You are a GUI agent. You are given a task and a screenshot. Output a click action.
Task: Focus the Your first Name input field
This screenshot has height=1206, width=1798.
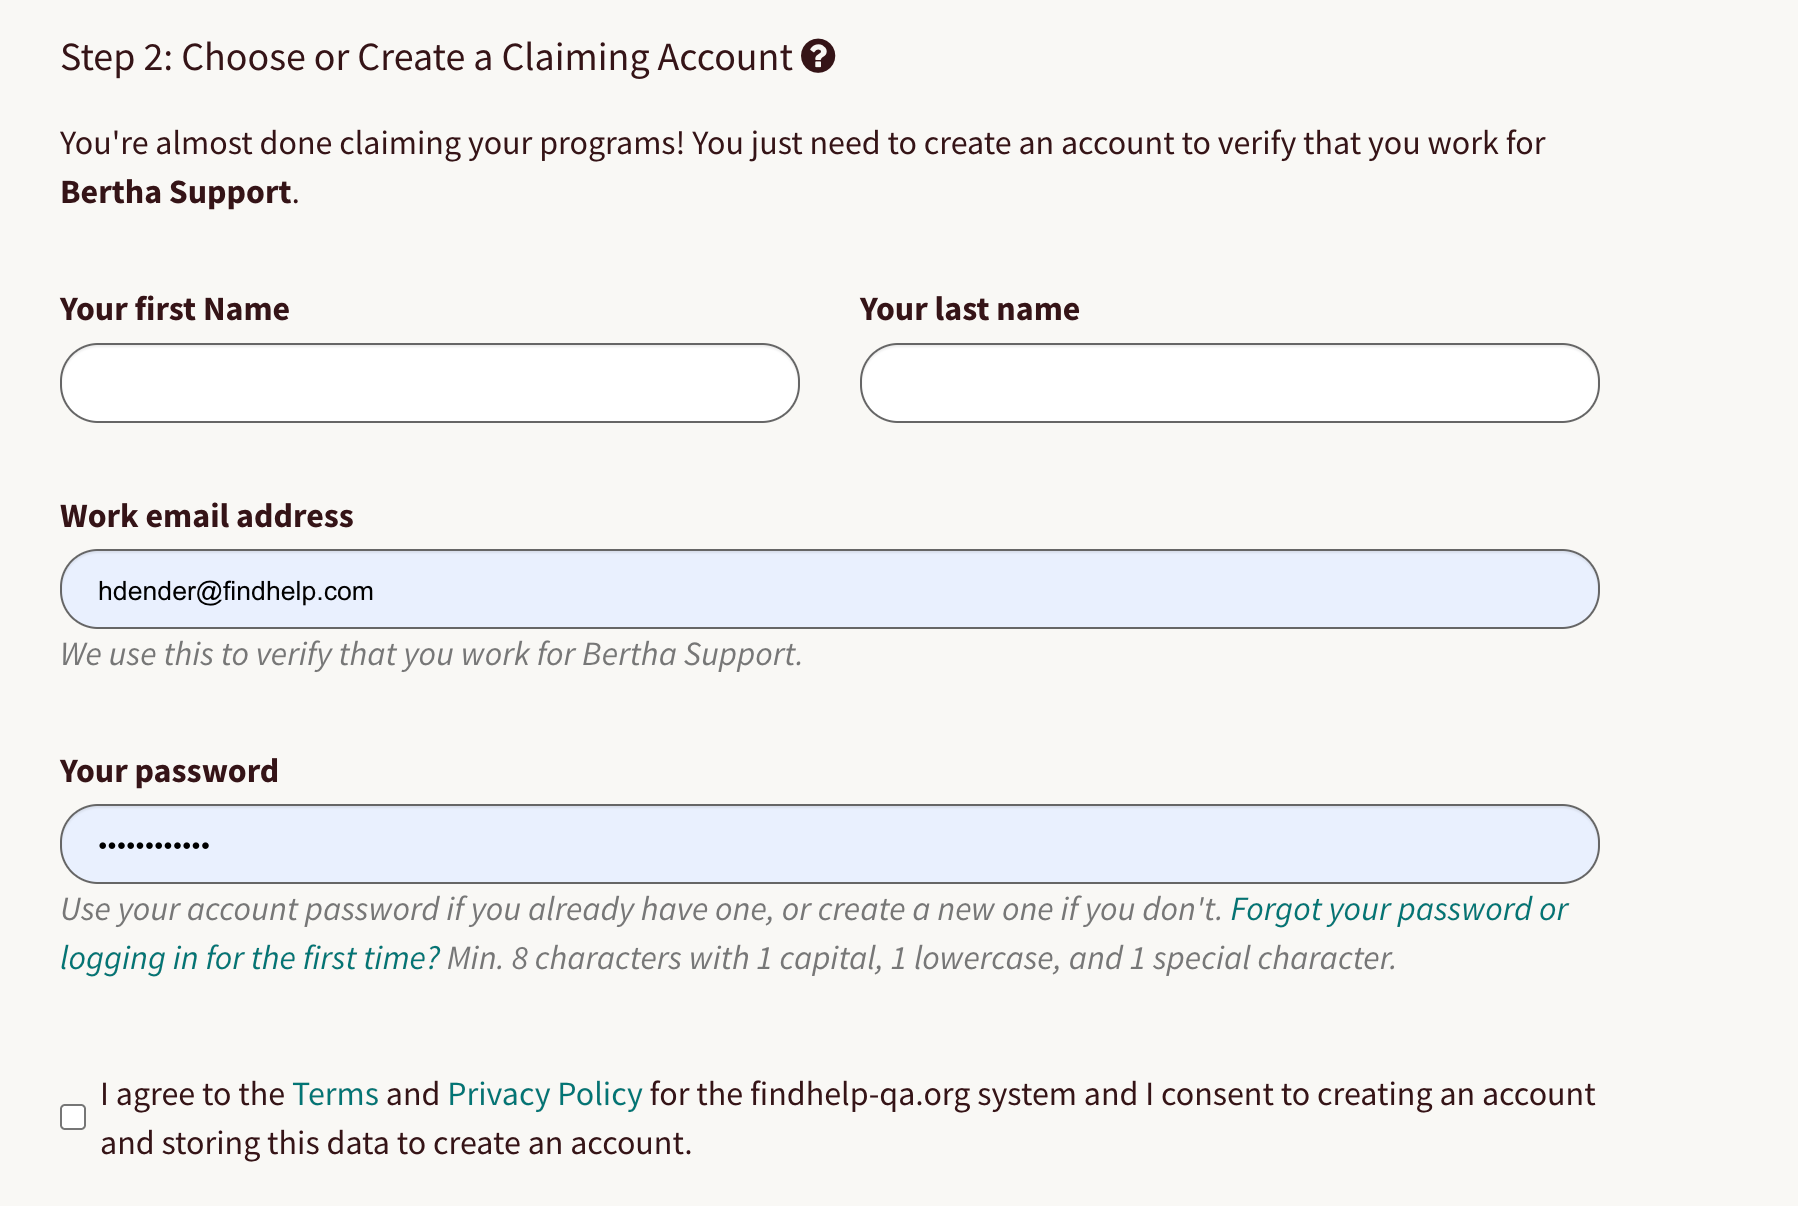430,383
